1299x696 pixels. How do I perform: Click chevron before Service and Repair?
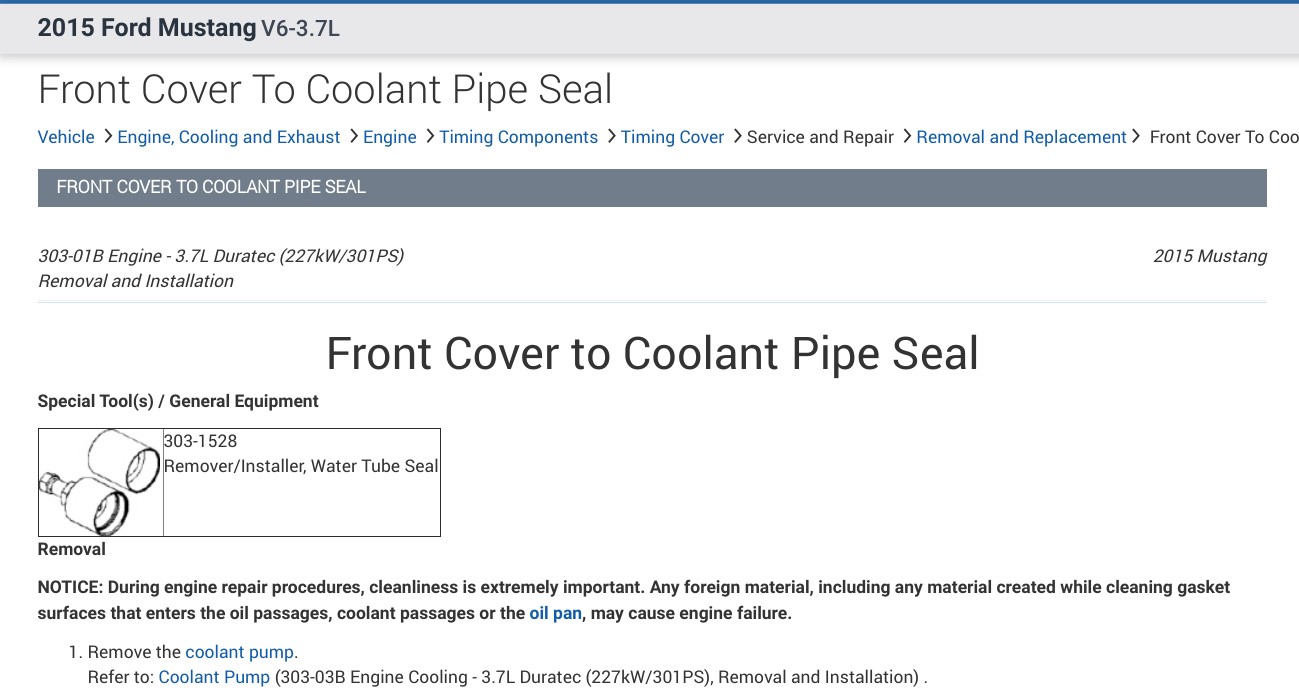point(737,136)
